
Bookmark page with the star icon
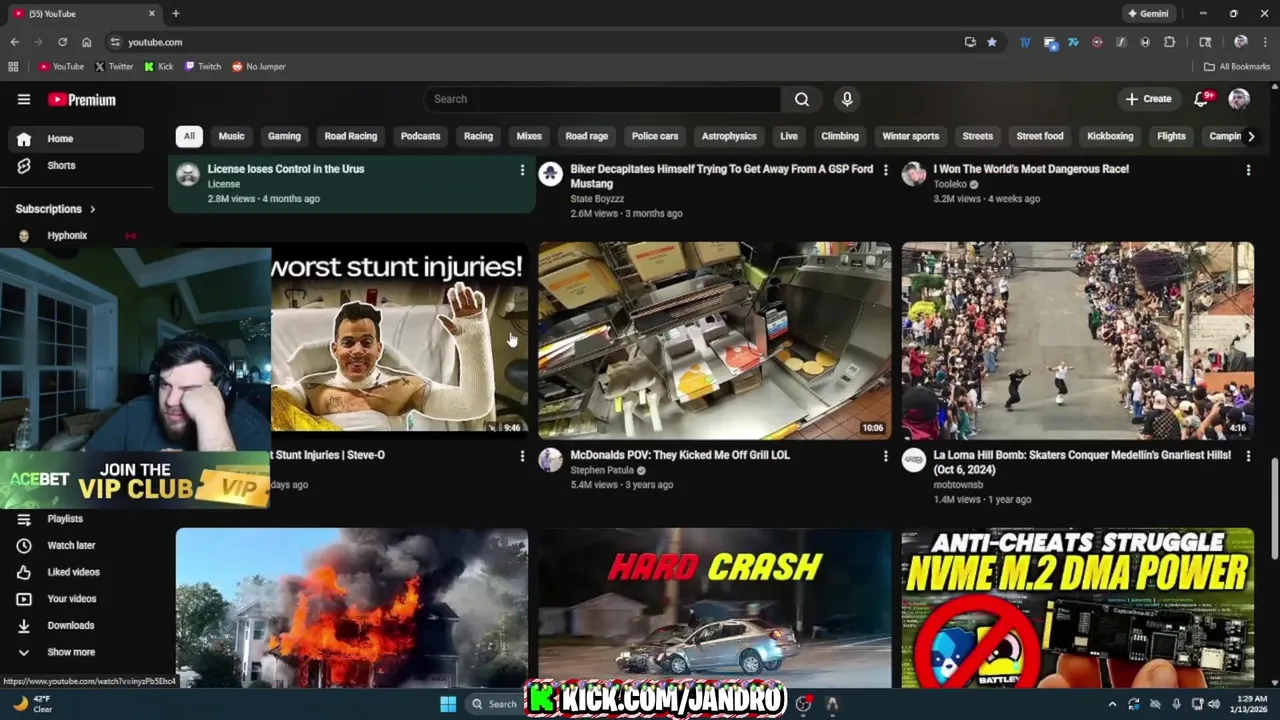[x=992, y=42]
